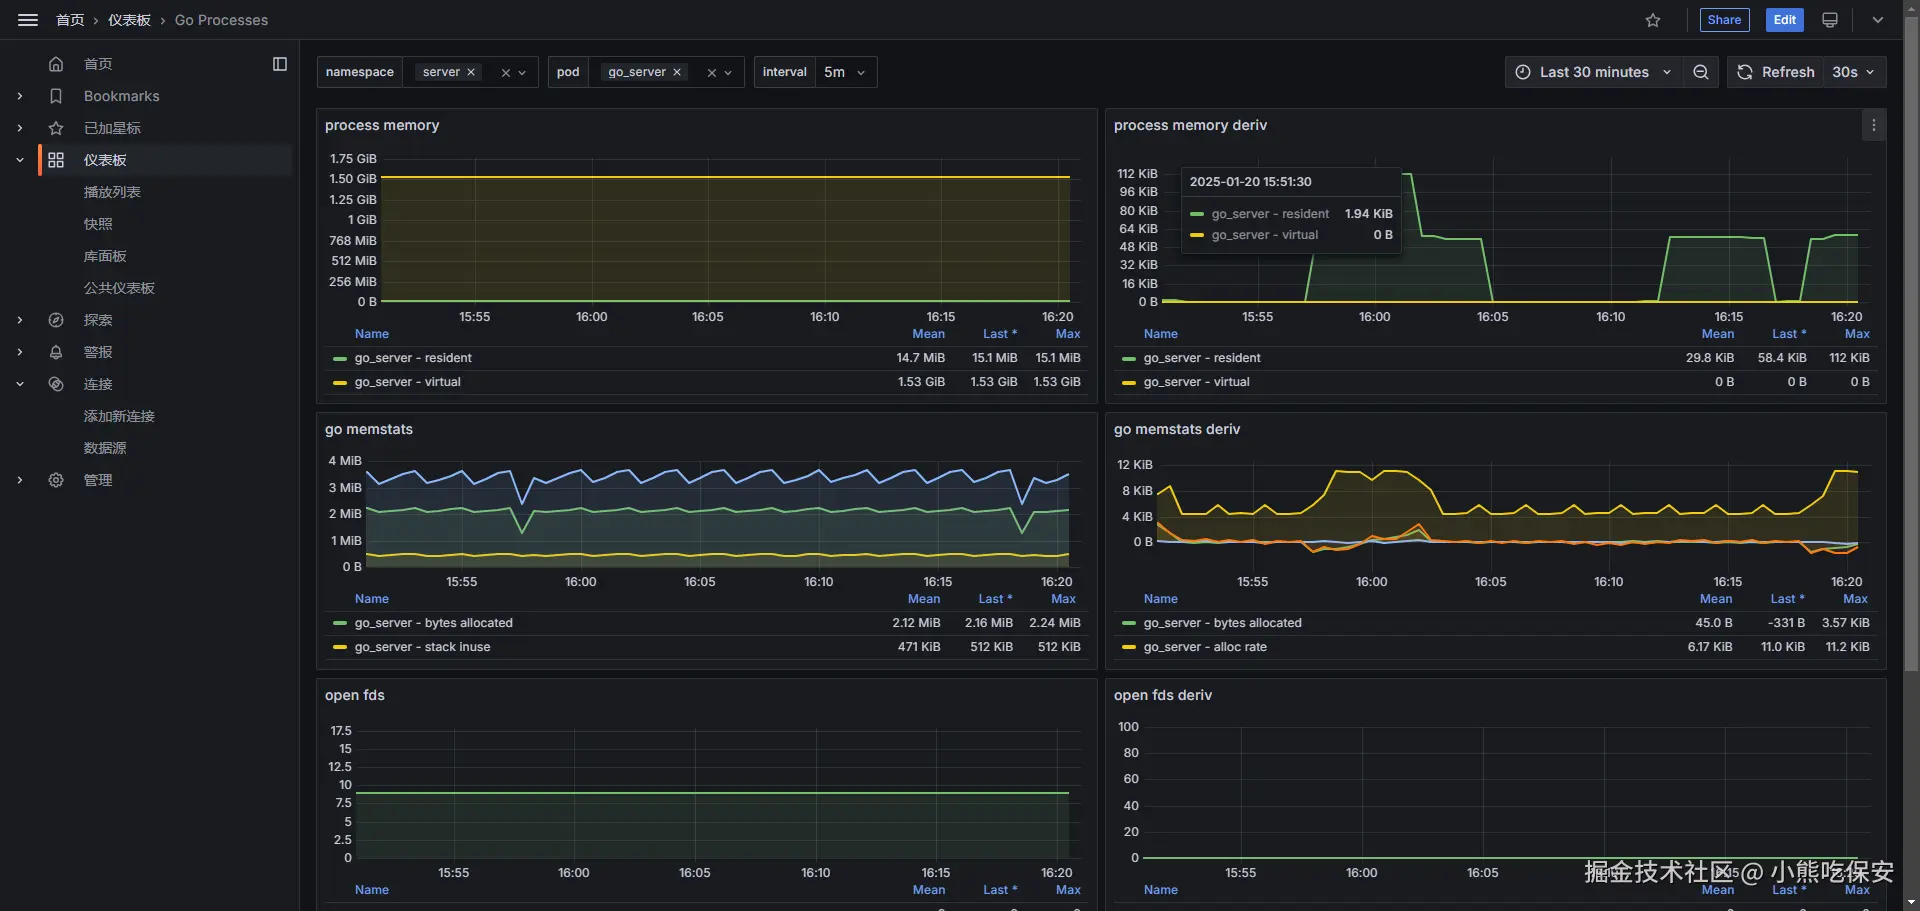The width and height of the screenshot is (1920, 911).
Task: Select 播放列表 in the sidebar
Action: pos(112,192)
